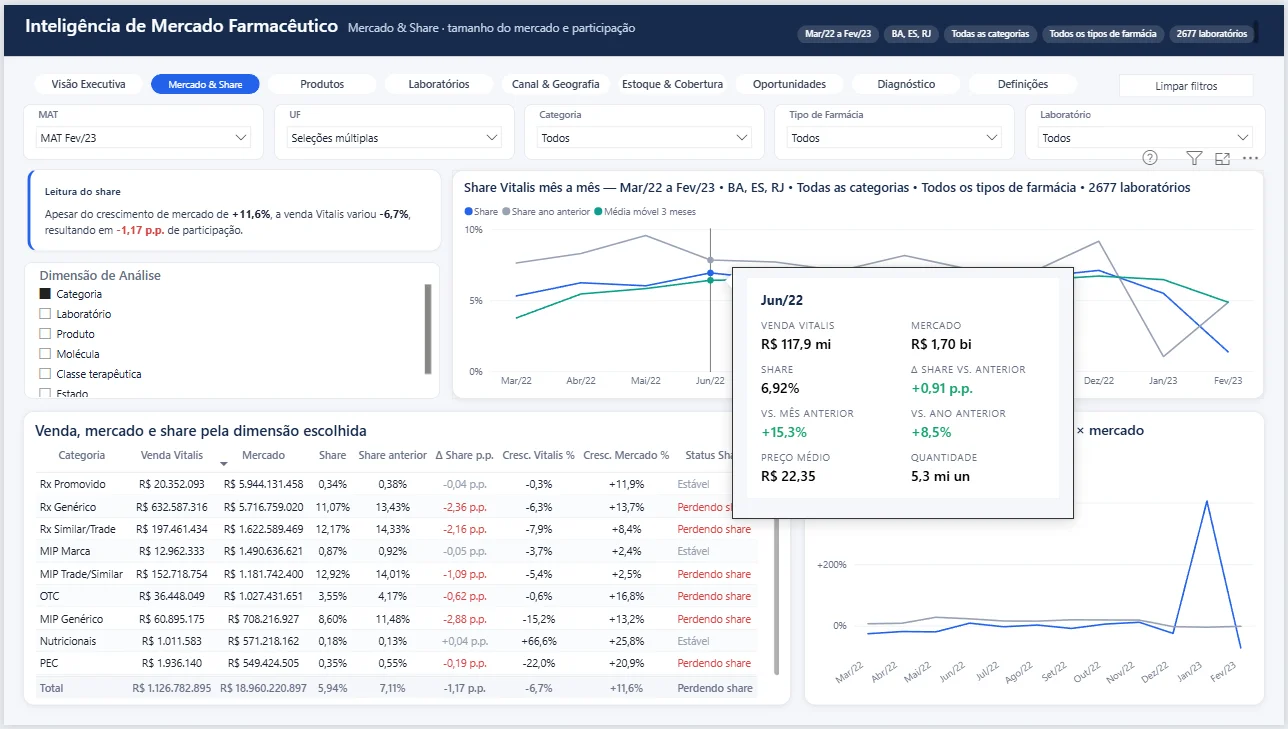1288x729 pixels.
Task: Open the chart's more options ellipsis
Action: (x=1250, y=158)
